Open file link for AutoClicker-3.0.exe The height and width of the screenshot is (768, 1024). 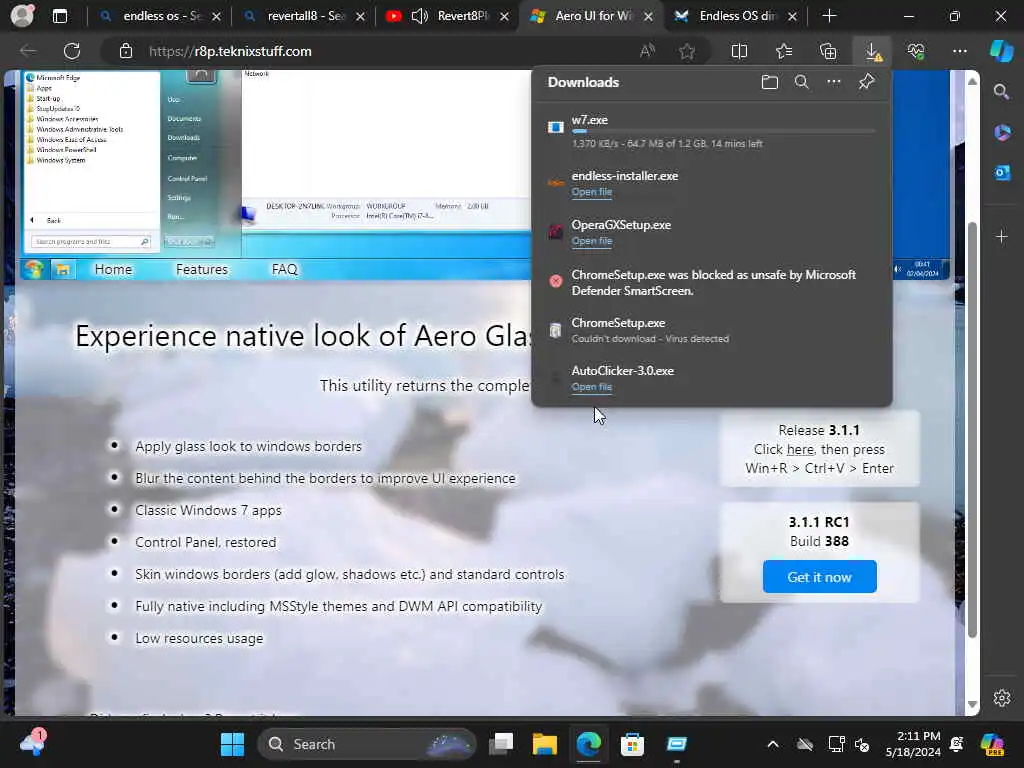point(592,387)
